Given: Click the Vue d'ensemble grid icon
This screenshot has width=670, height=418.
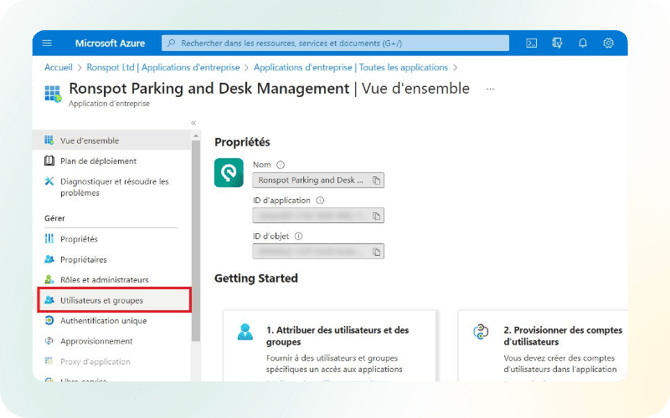Looking at the screenshot, I should (x=49, y=140).
